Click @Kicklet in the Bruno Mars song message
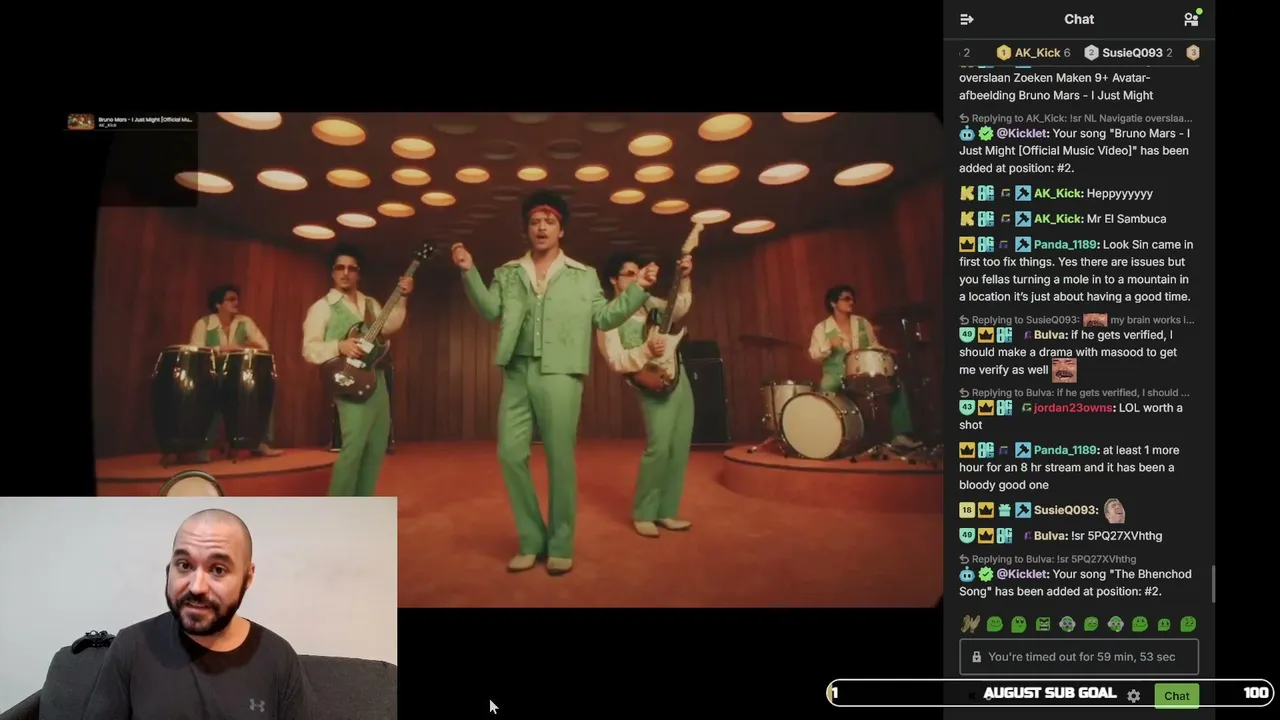 click(x=1022, y=133)
